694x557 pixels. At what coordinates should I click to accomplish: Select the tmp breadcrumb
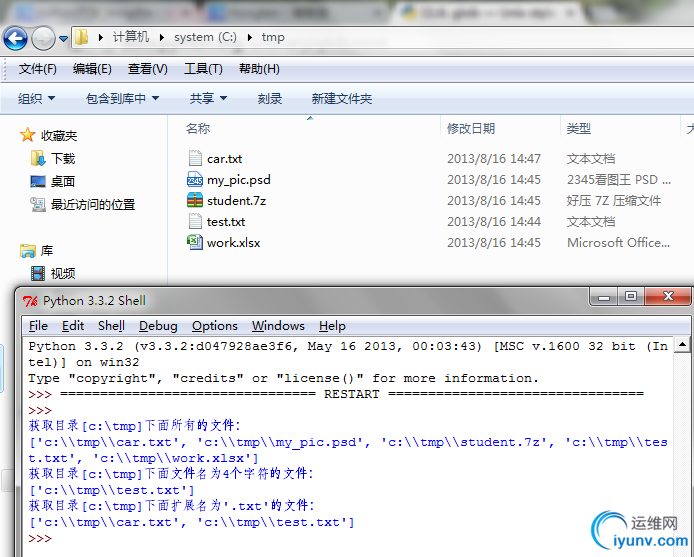pyautogui.click(x=273, y=37)
